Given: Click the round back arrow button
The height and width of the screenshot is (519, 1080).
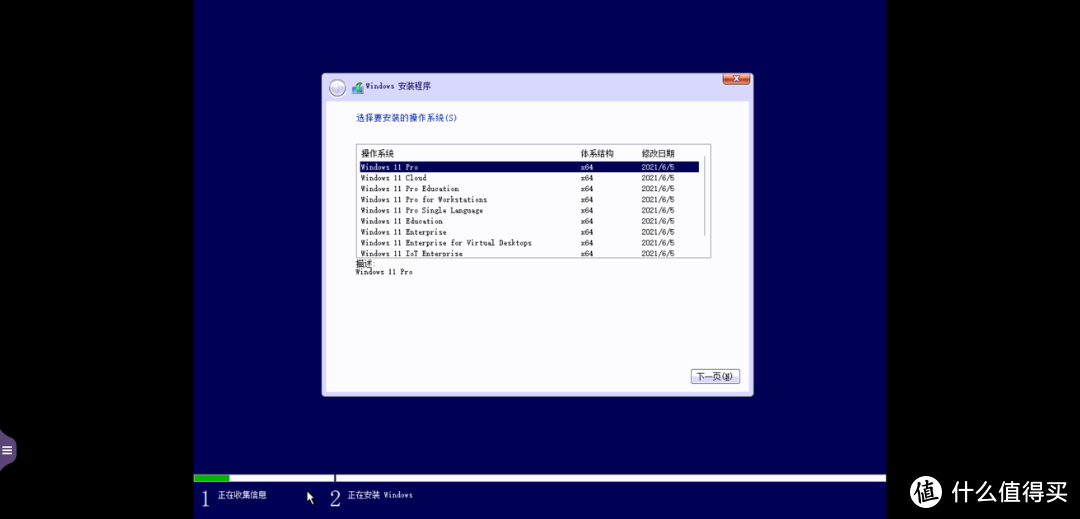Looking at the screenshot, I should coord(337,87).
